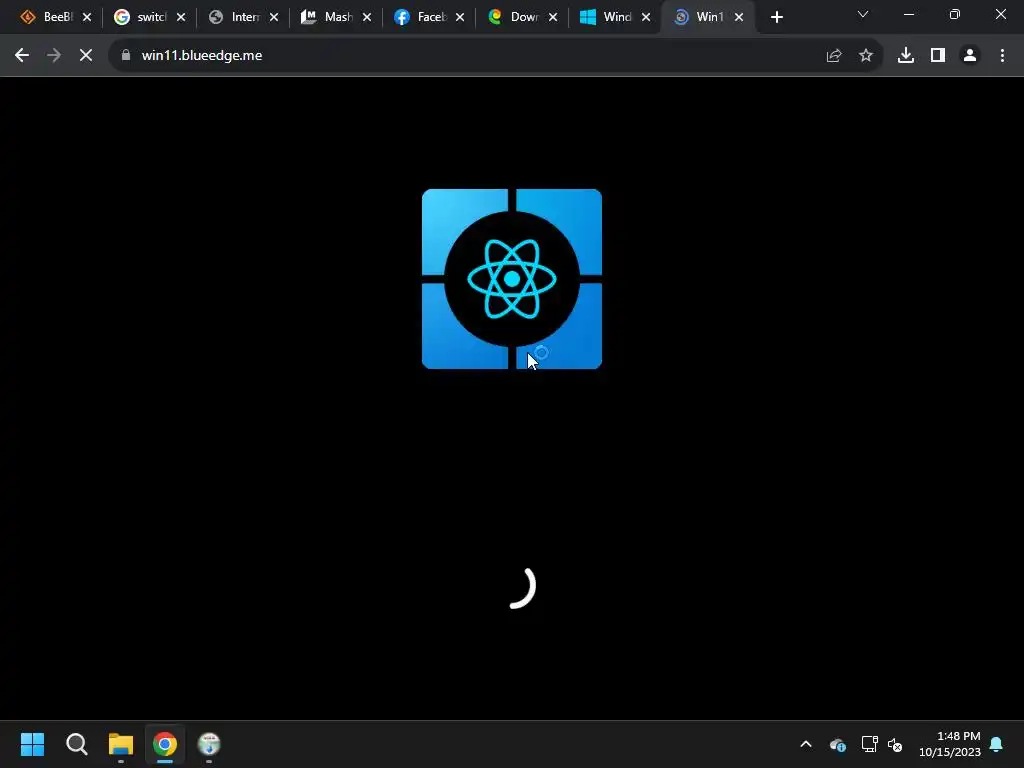The height and width of the screenshot is (768, 1024).
Task: Open a new browser tab
Action: (x=776, y=17)
